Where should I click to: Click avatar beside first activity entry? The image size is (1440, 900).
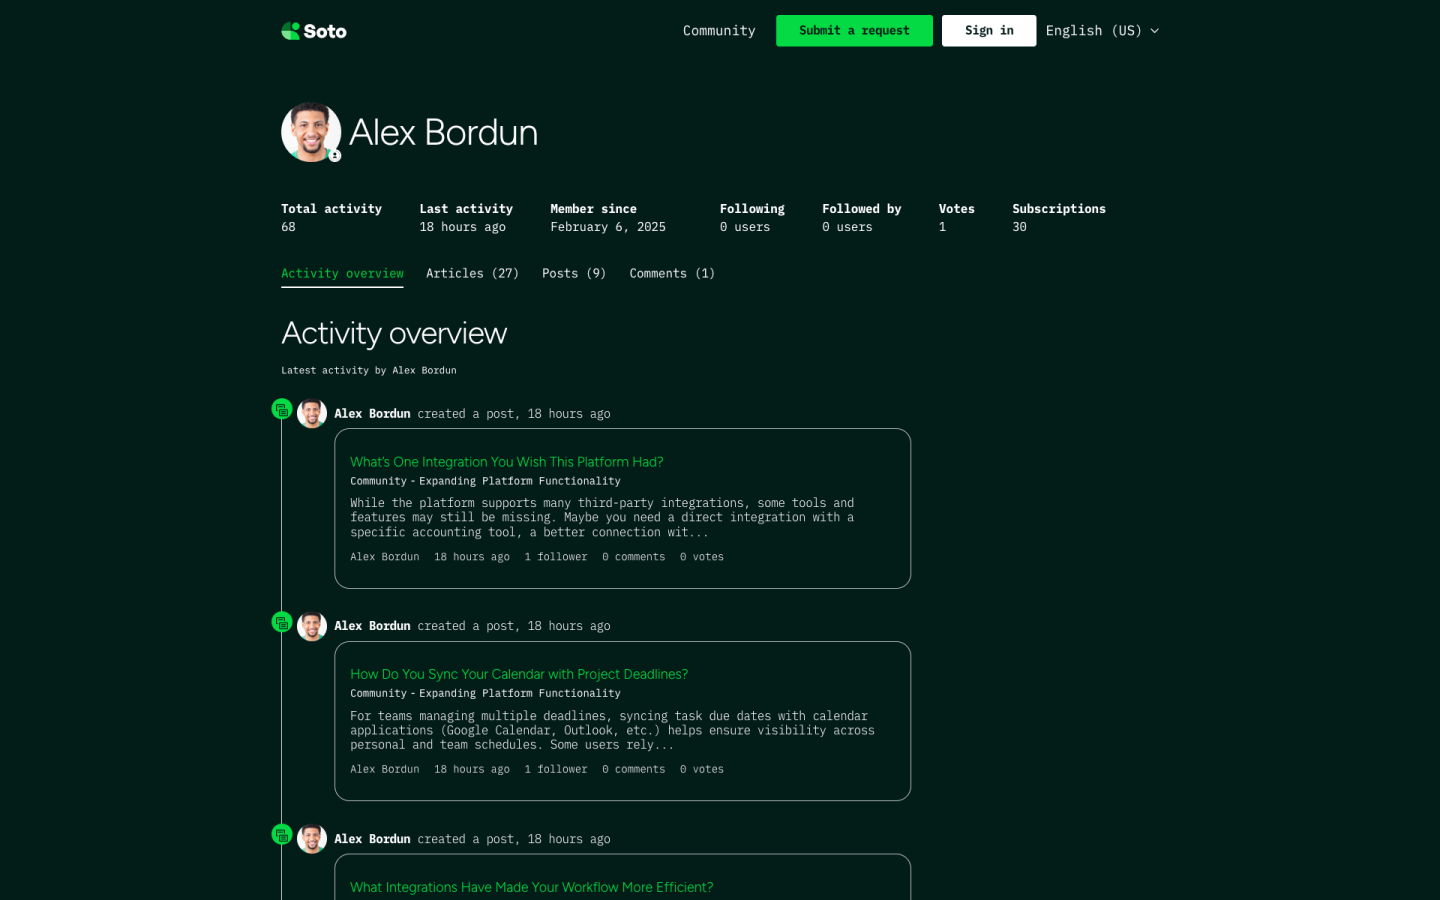tap(312, 414)
